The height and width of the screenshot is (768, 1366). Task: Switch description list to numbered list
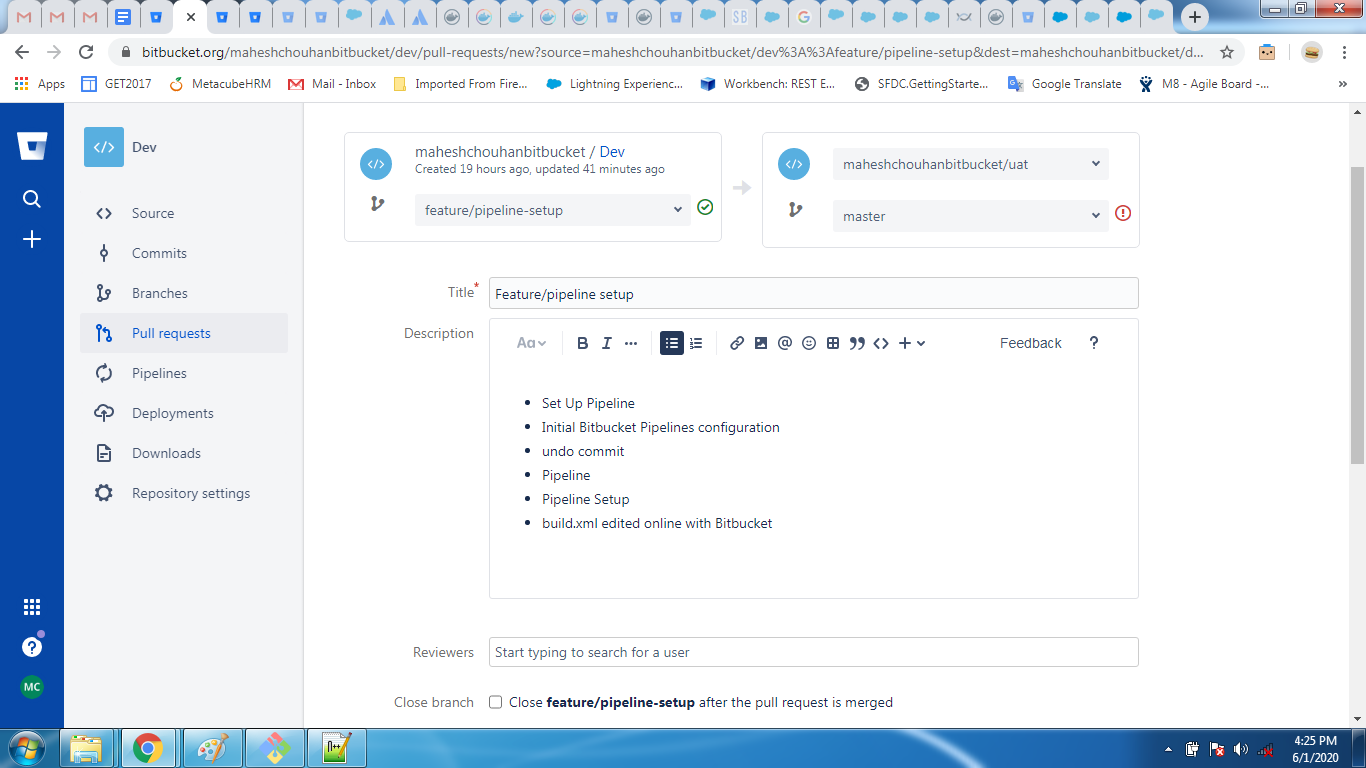click(x=696, y=342)
